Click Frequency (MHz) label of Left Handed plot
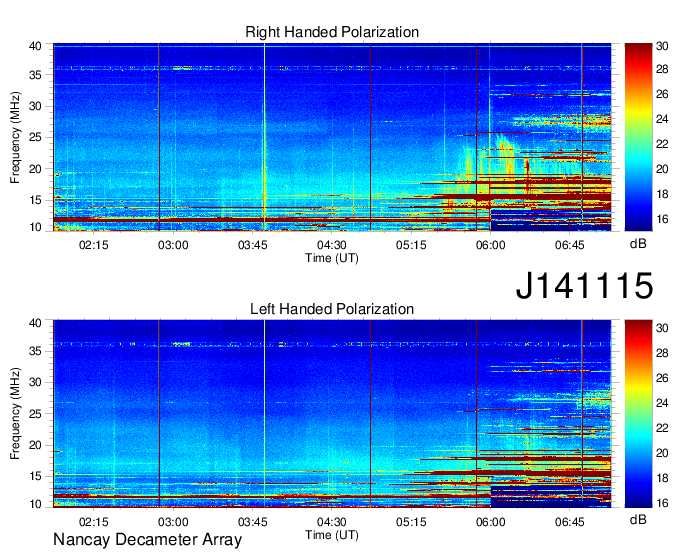The width and height of the screenshot is (680, 552). coord(15,414)
